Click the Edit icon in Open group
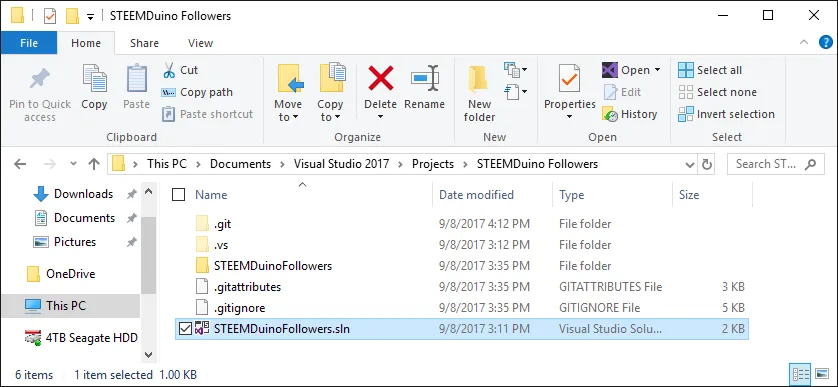Screen dimensions: 838x387 [610, 92]
